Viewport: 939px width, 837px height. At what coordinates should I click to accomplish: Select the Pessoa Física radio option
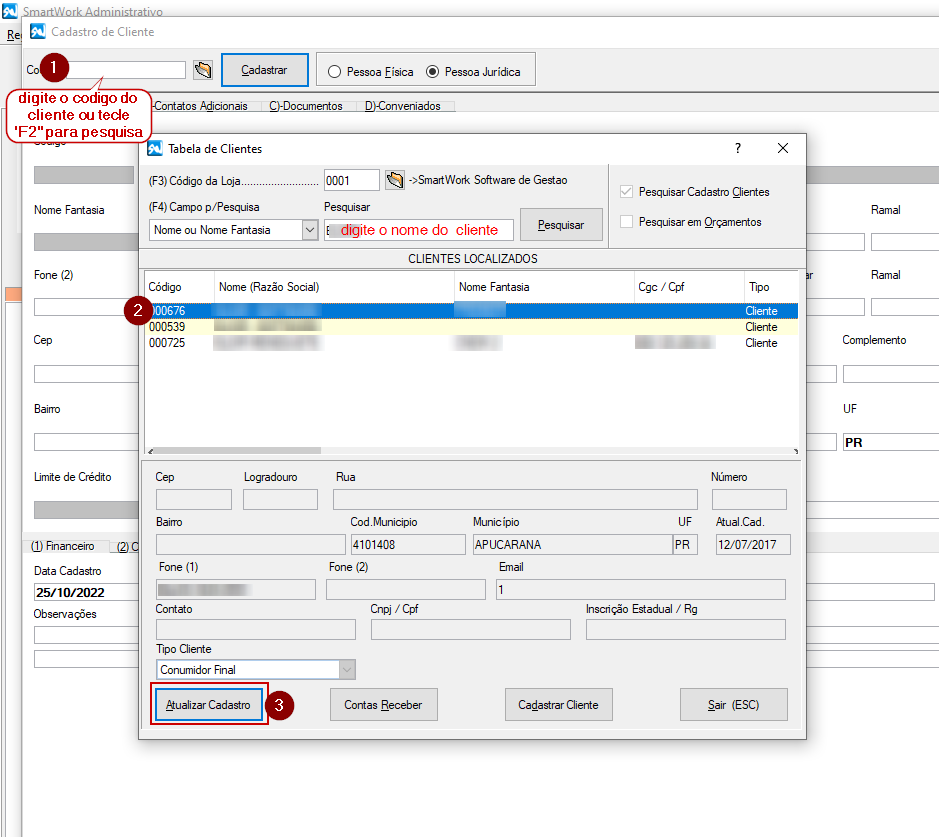coord(333,72)
